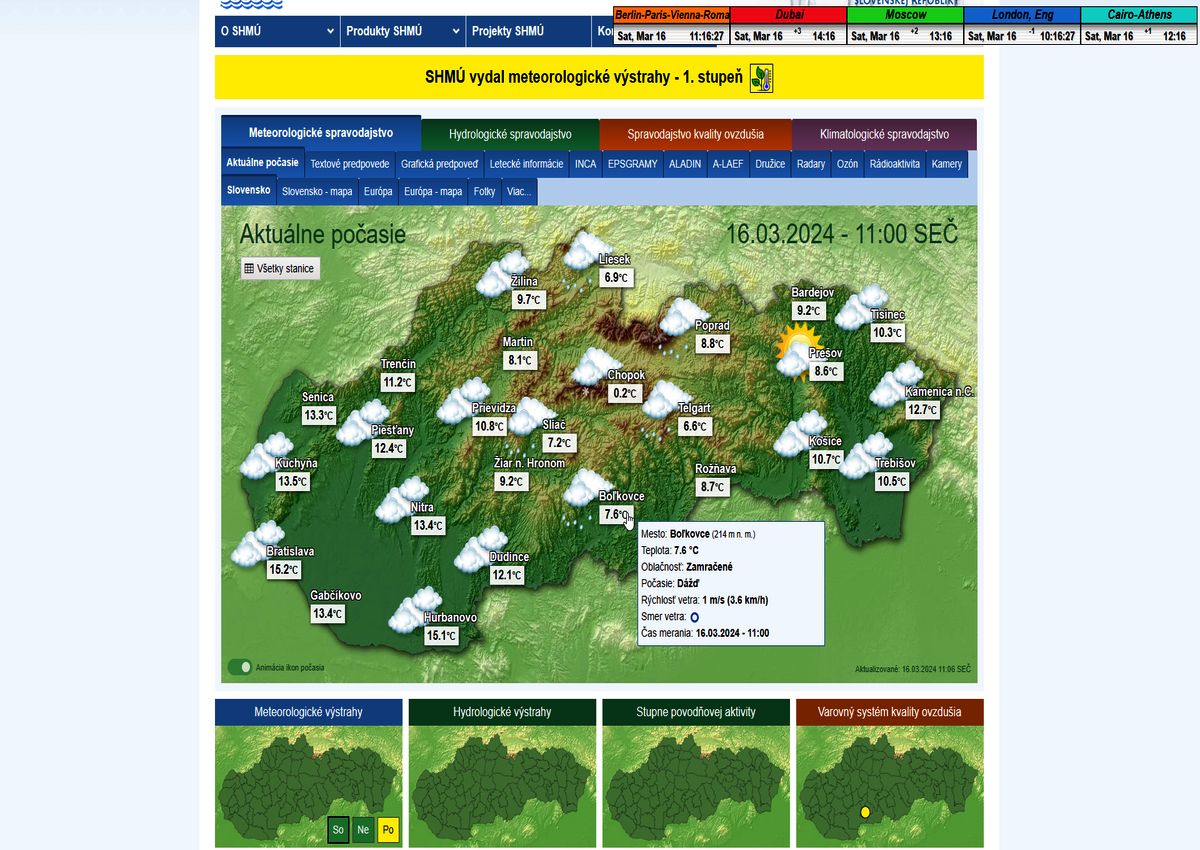Image resolution: width=1200 pixels, height=850 pixels.
Task: Expand the 'Produkty SHMÚ' dropdown menu
Action: [403, 31]
